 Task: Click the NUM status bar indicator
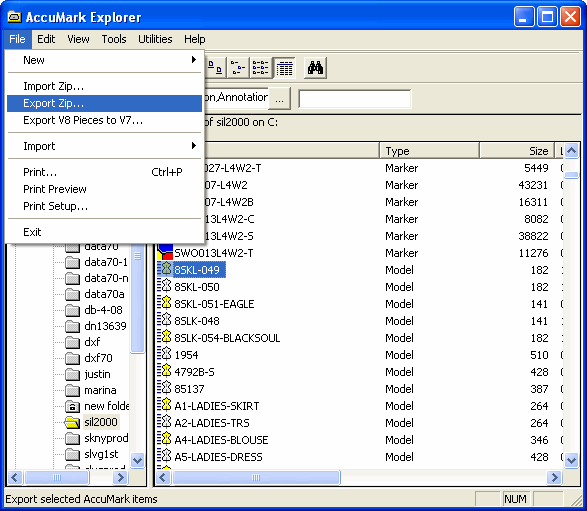[x=516, y=499]
